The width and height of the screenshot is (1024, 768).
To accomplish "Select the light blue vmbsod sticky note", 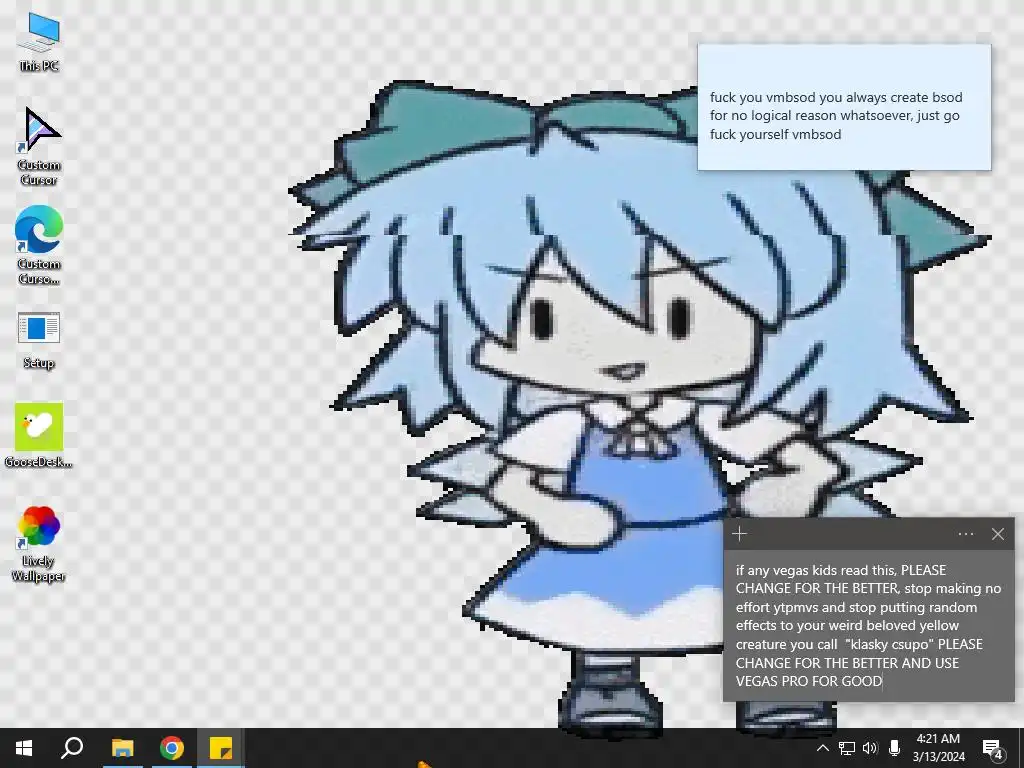I will (x=844, y=107).
